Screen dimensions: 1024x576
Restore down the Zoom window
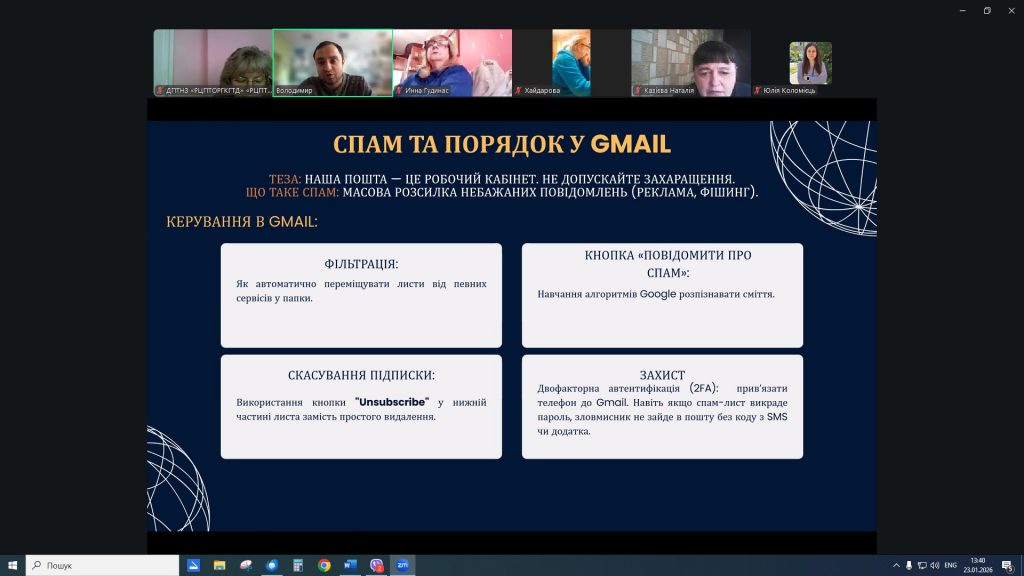coord(986,10)
